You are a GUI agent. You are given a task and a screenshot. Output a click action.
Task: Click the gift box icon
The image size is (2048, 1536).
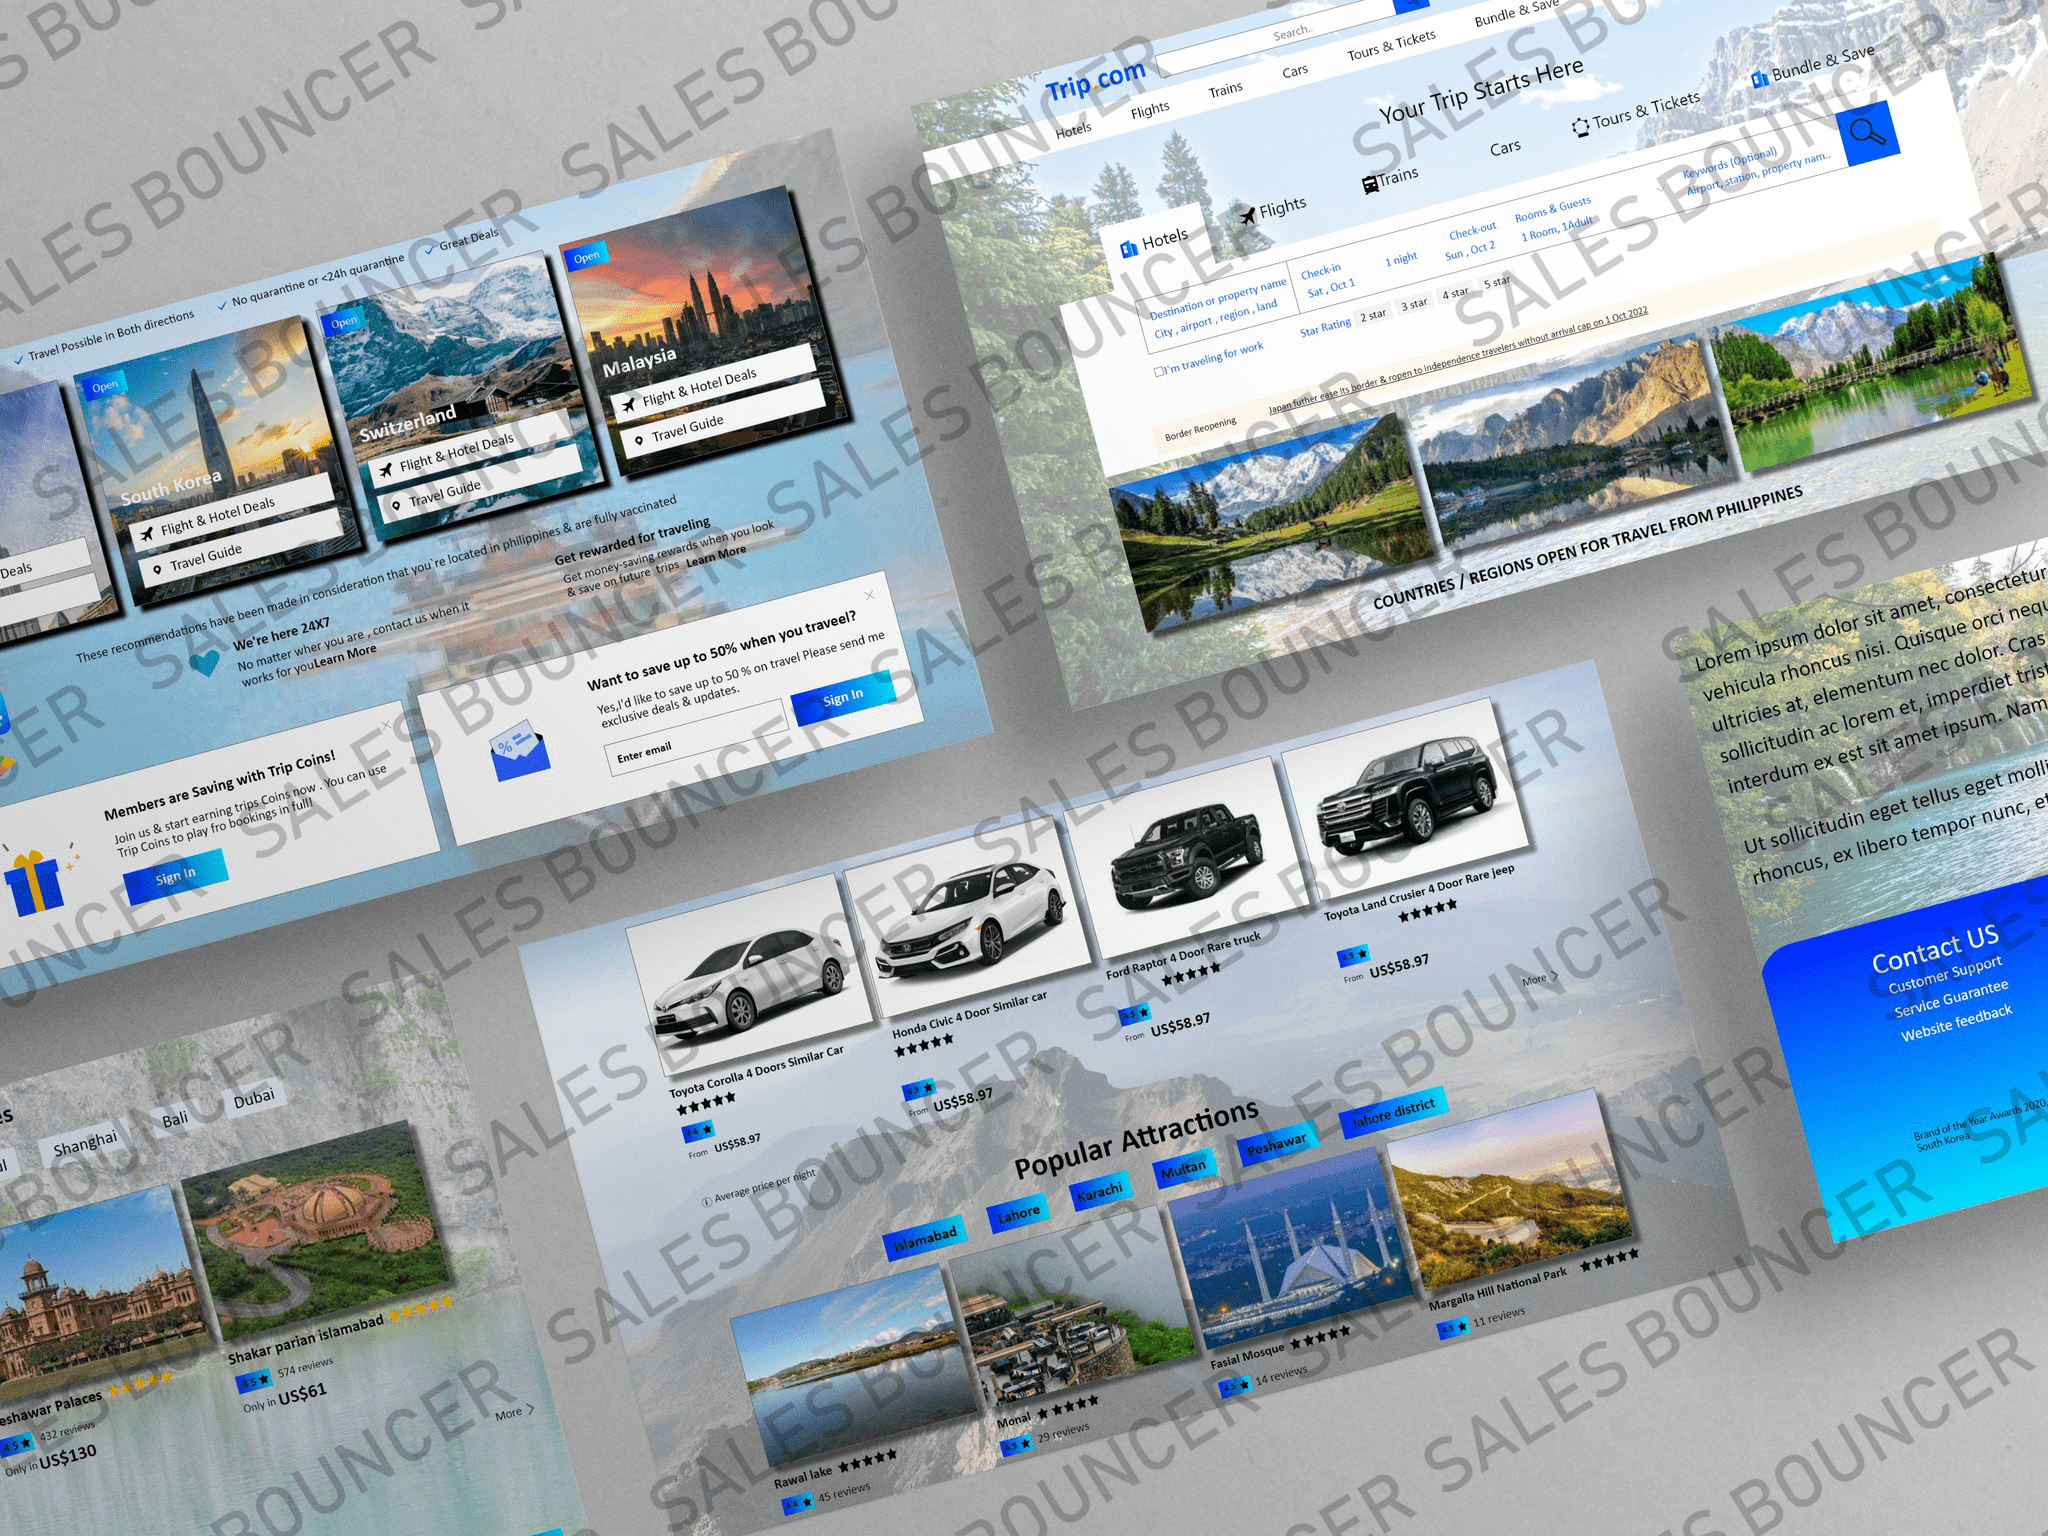point(34,881)
